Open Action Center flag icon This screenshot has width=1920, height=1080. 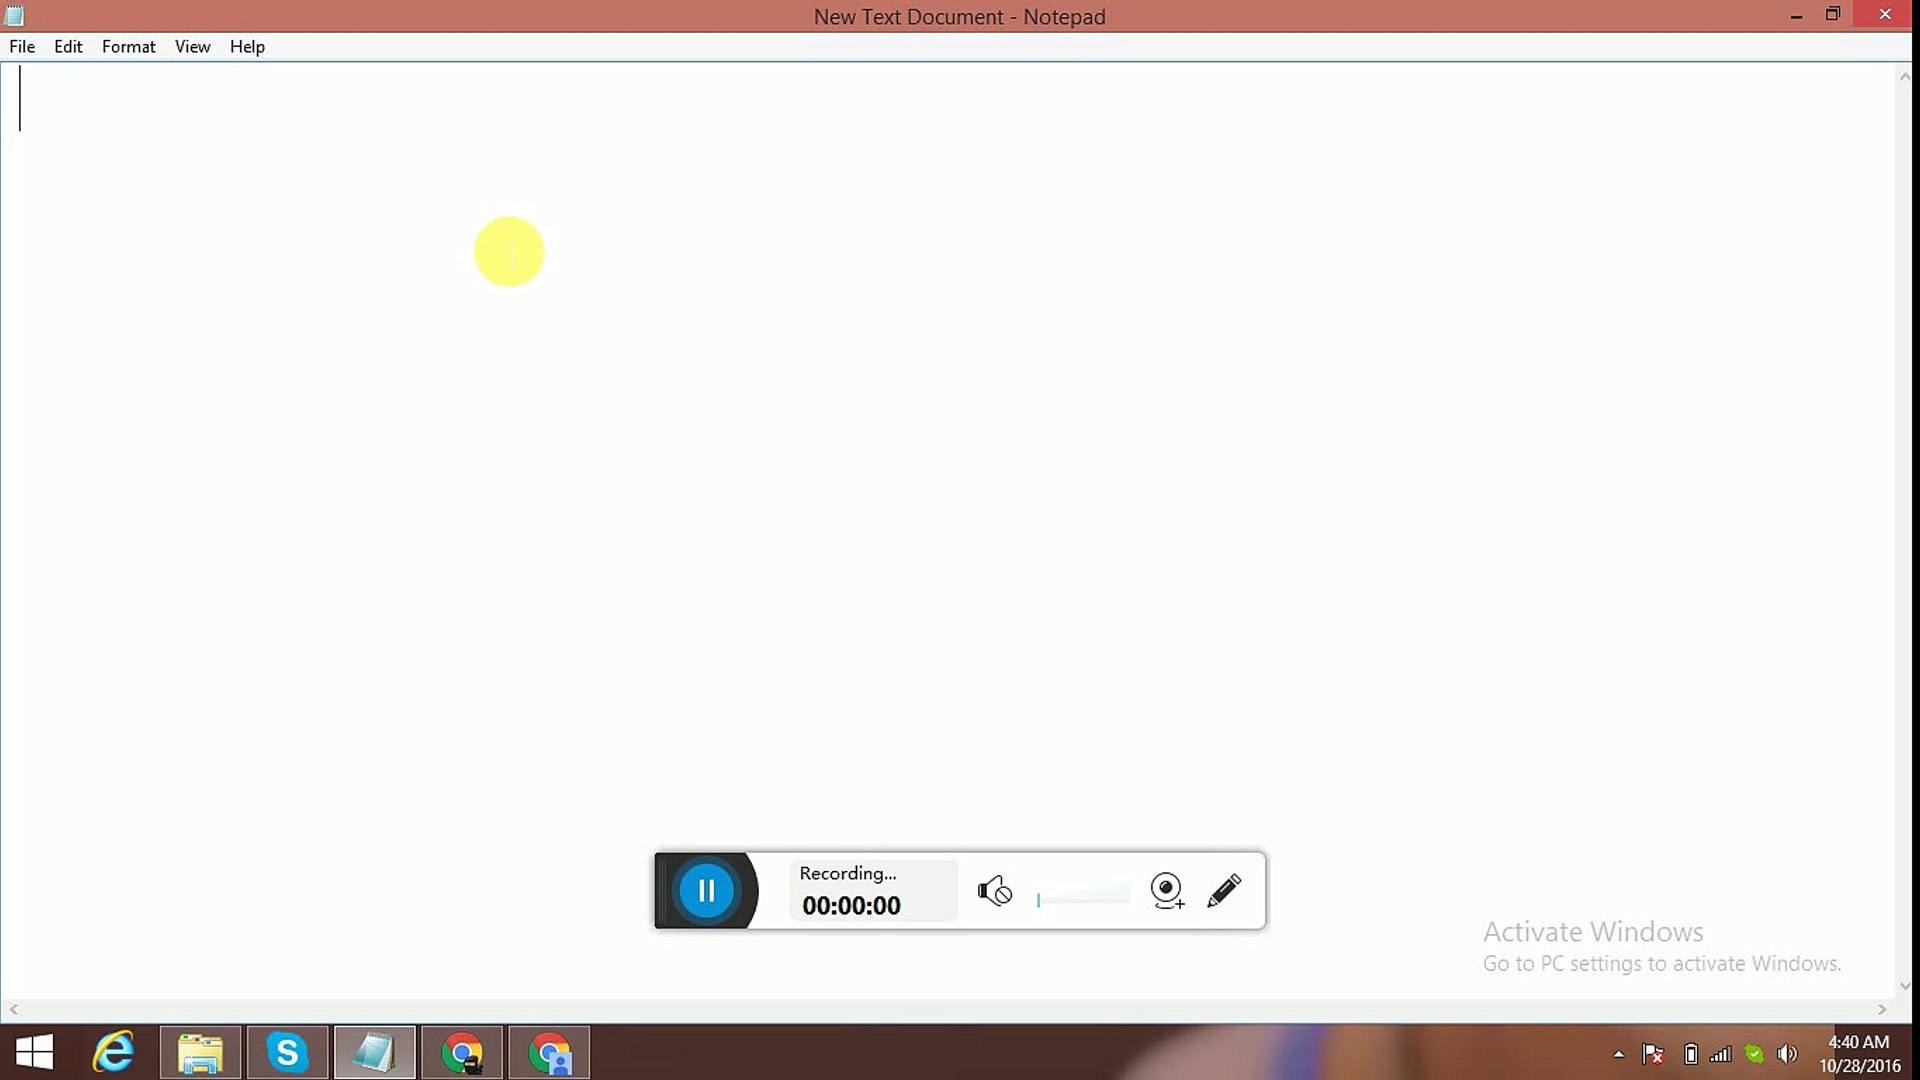[1652, 1054]
